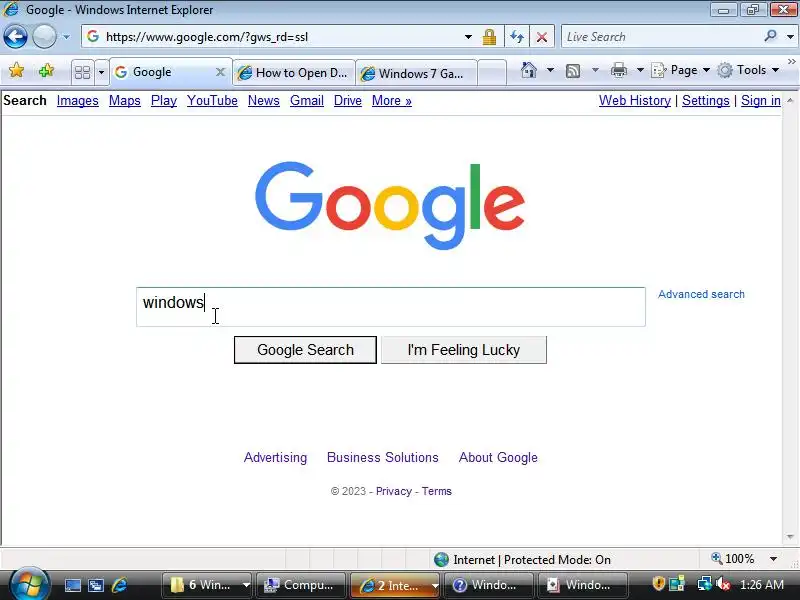
Task: Click the RSS feeds icon
Action: (x=573, y=70)
